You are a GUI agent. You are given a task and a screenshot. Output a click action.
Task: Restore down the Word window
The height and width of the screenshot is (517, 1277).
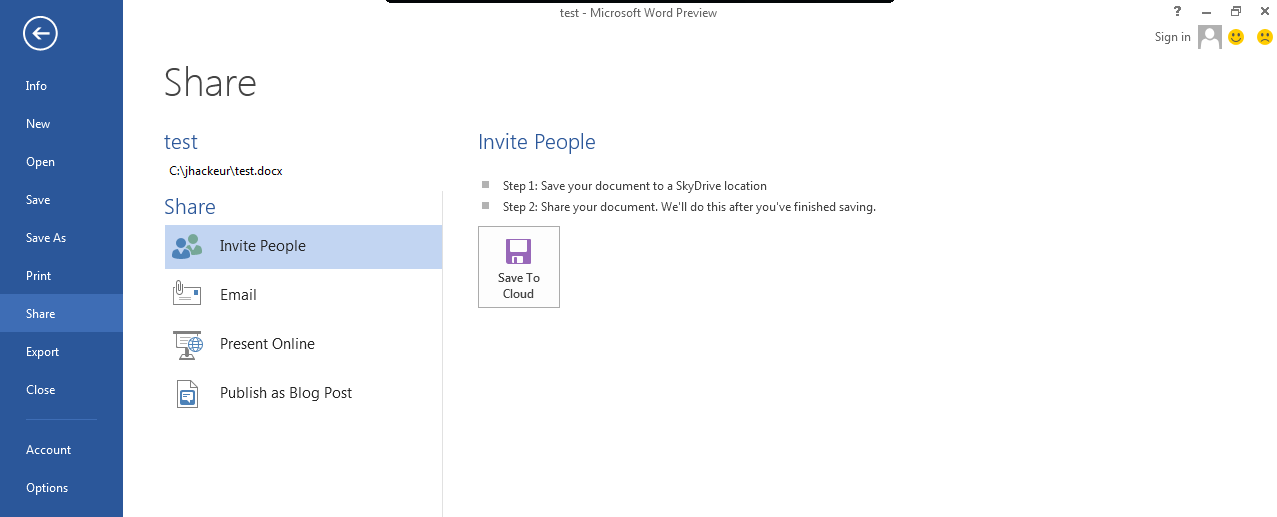coord(1236,12)
